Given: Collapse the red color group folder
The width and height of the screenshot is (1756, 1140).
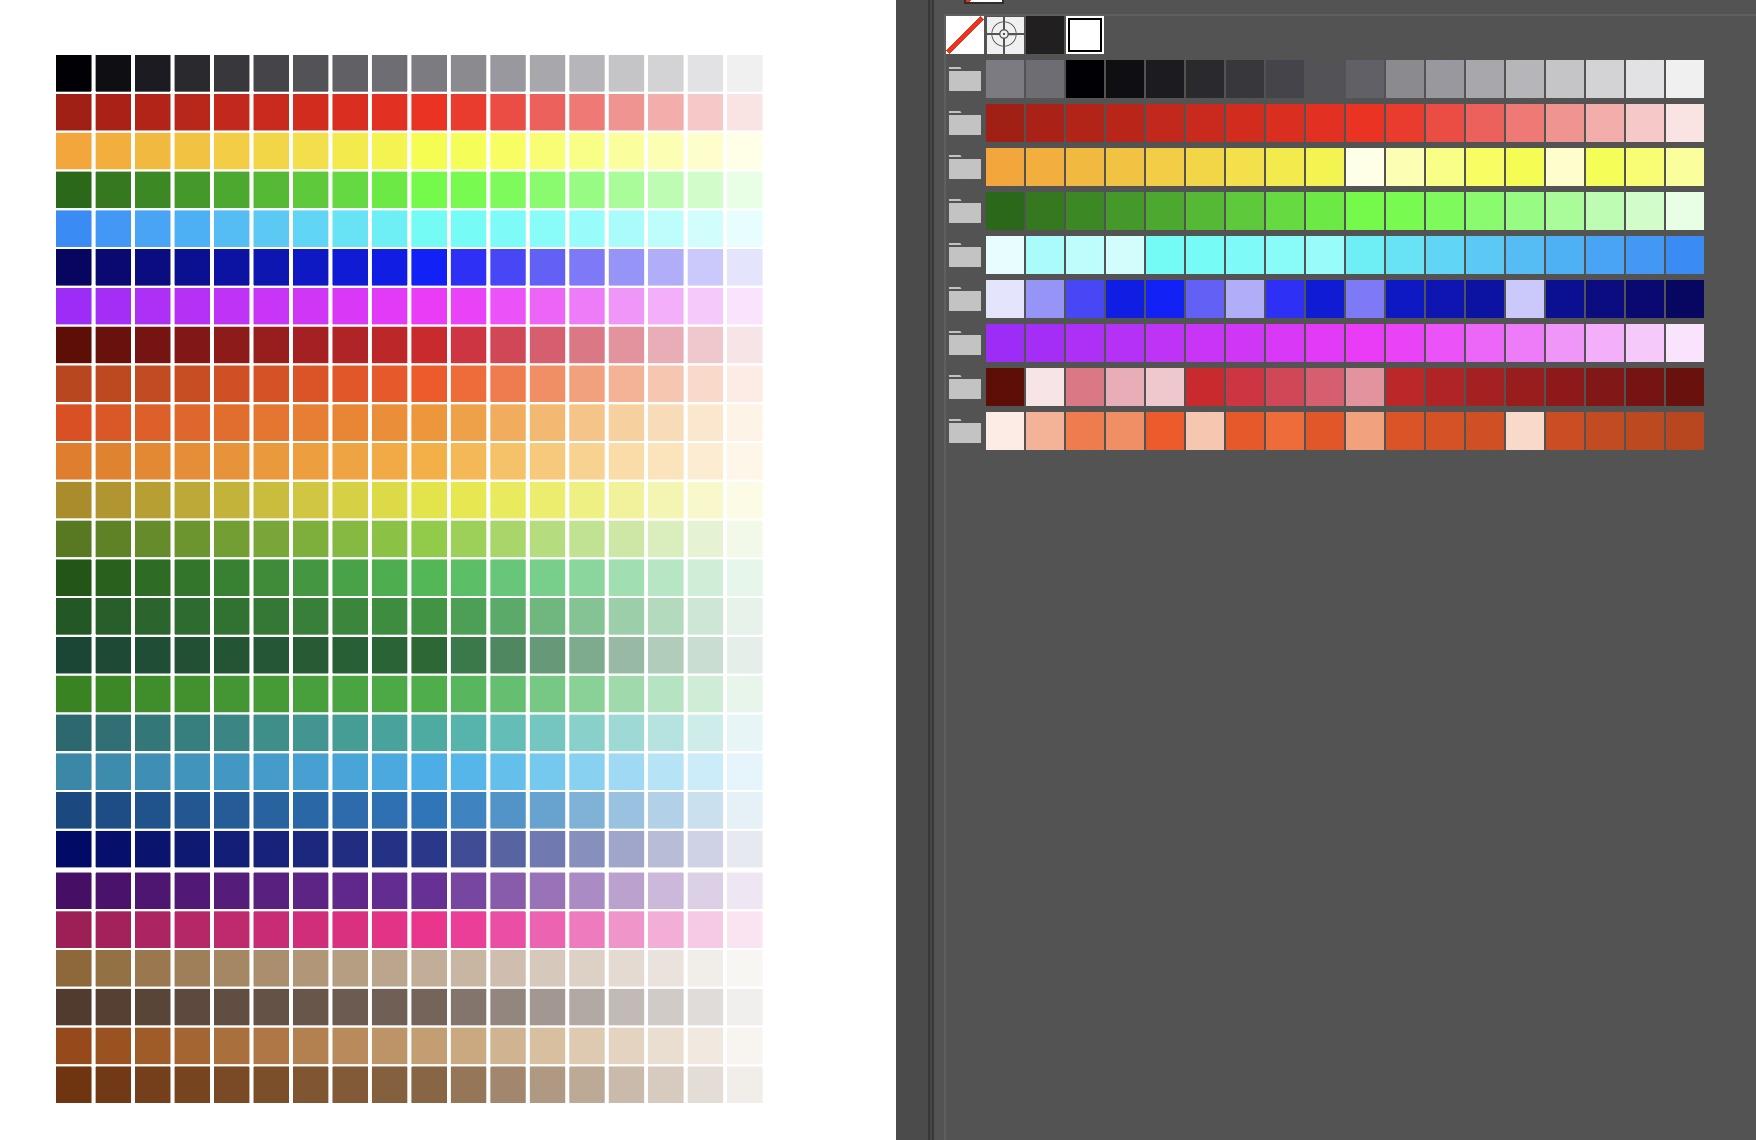Looking at the screenshot, I should click(x=965, y=122).
